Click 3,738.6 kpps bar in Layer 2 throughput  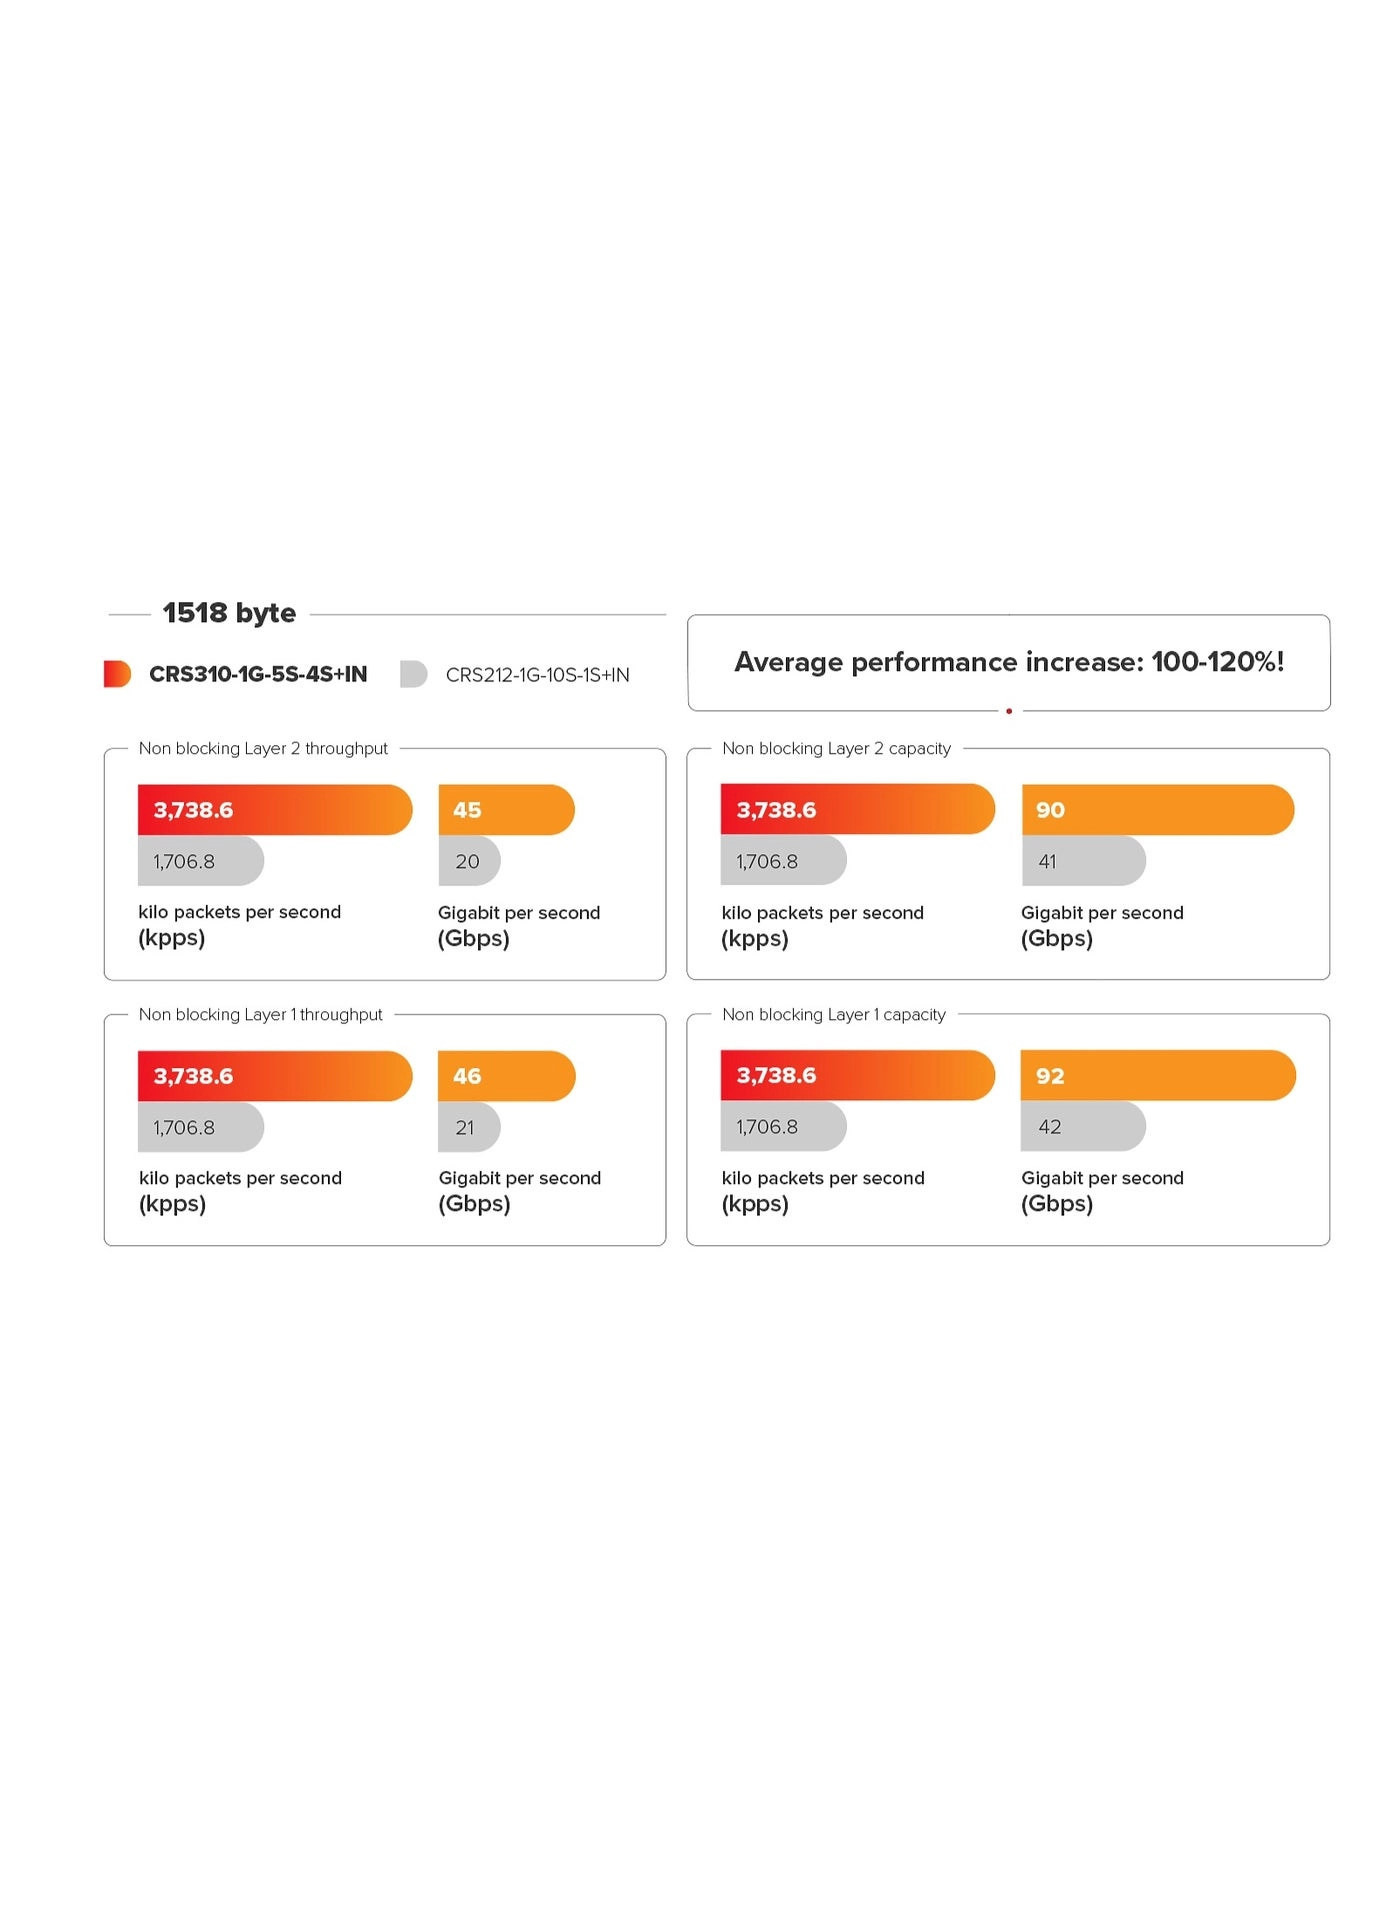pyautogui.click(x=275, y=810)
